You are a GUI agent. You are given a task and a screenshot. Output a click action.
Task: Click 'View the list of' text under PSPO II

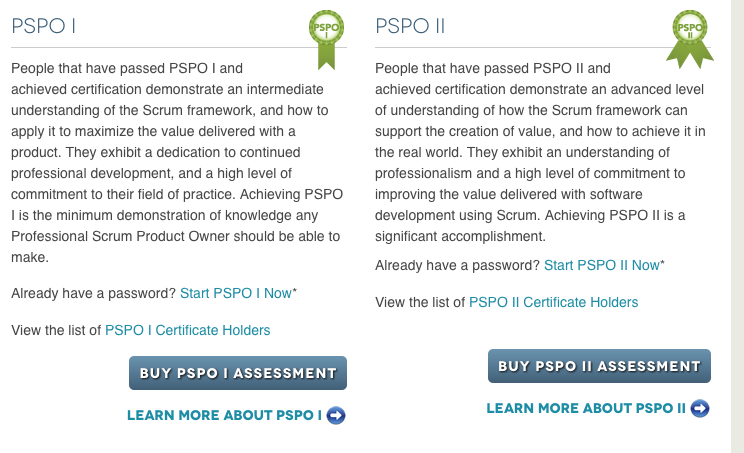coord(420,302)
